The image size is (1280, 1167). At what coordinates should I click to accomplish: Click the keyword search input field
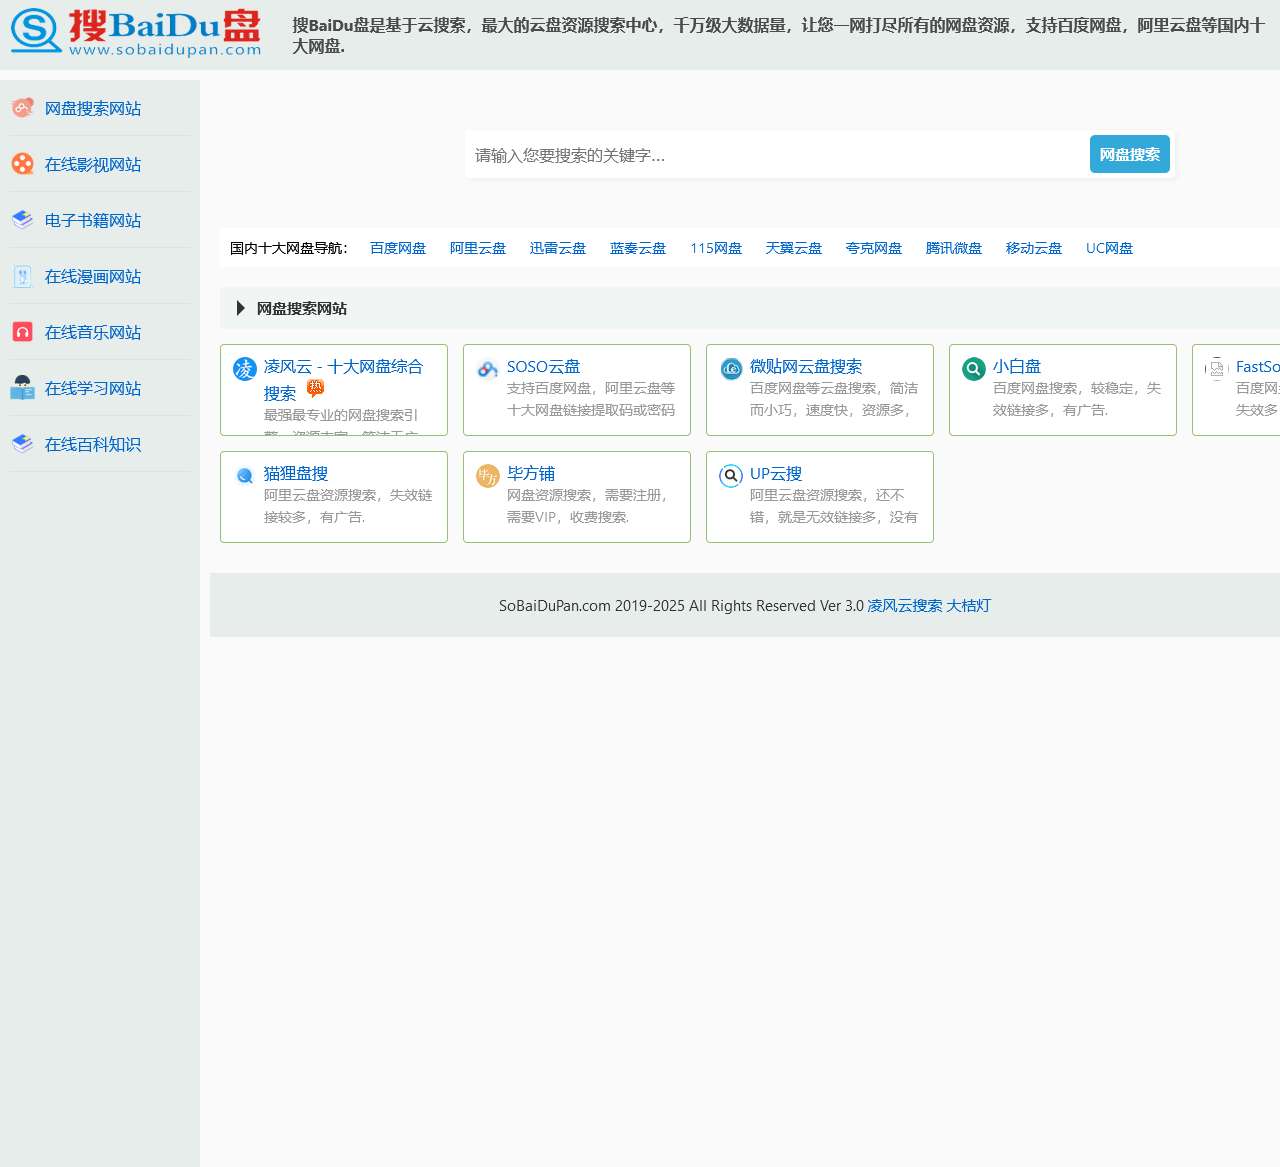777,155
